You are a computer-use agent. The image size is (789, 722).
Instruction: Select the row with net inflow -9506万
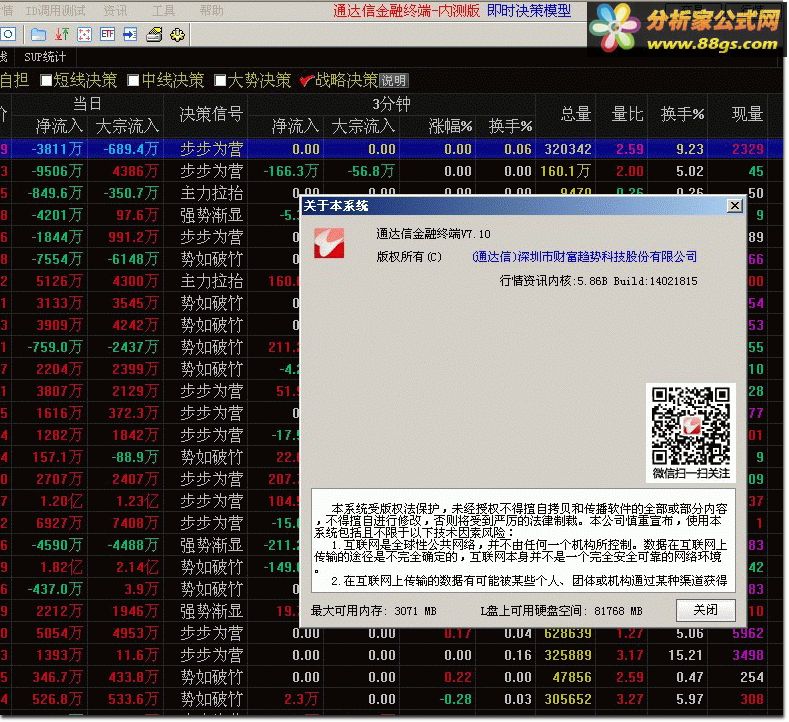click(391, 171)
